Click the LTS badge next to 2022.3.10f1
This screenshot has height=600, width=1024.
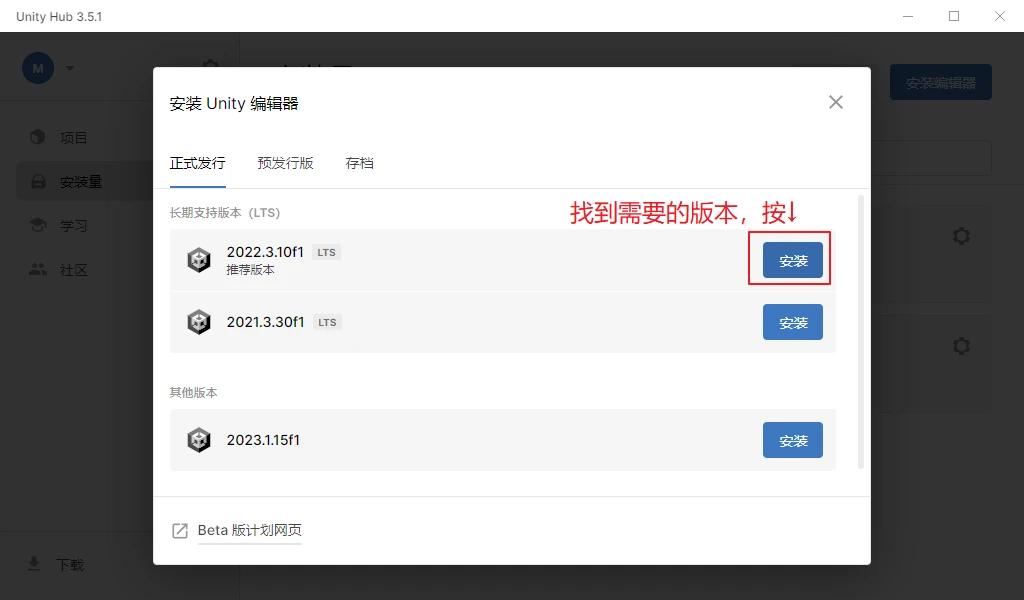(327, 253)
